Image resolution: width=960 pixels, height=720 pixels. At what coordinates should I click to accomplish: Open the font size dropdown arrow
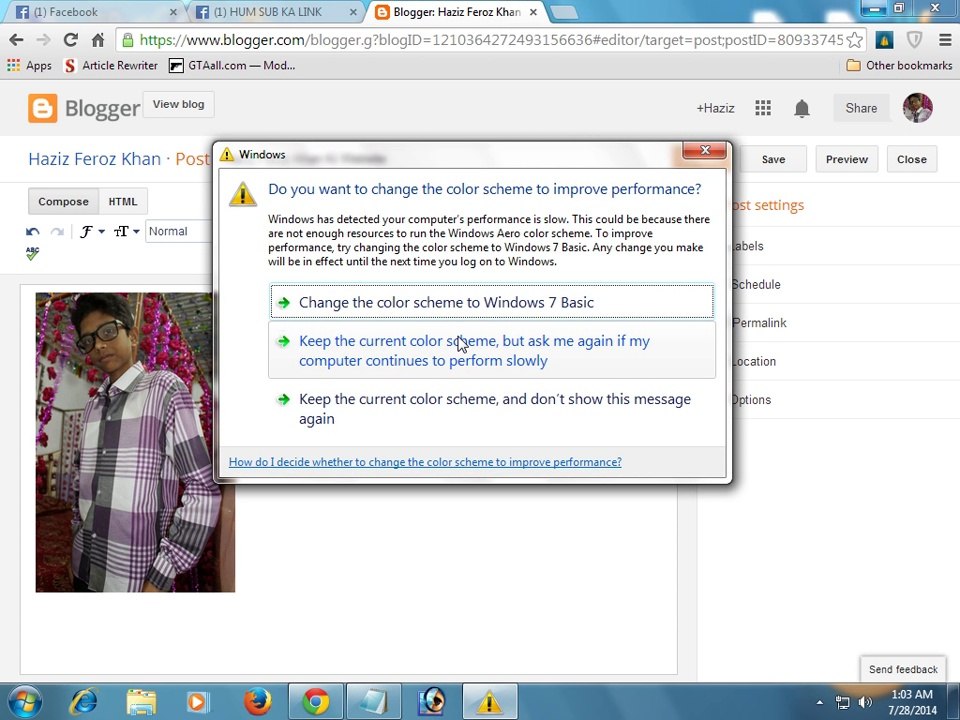(136, 231)
